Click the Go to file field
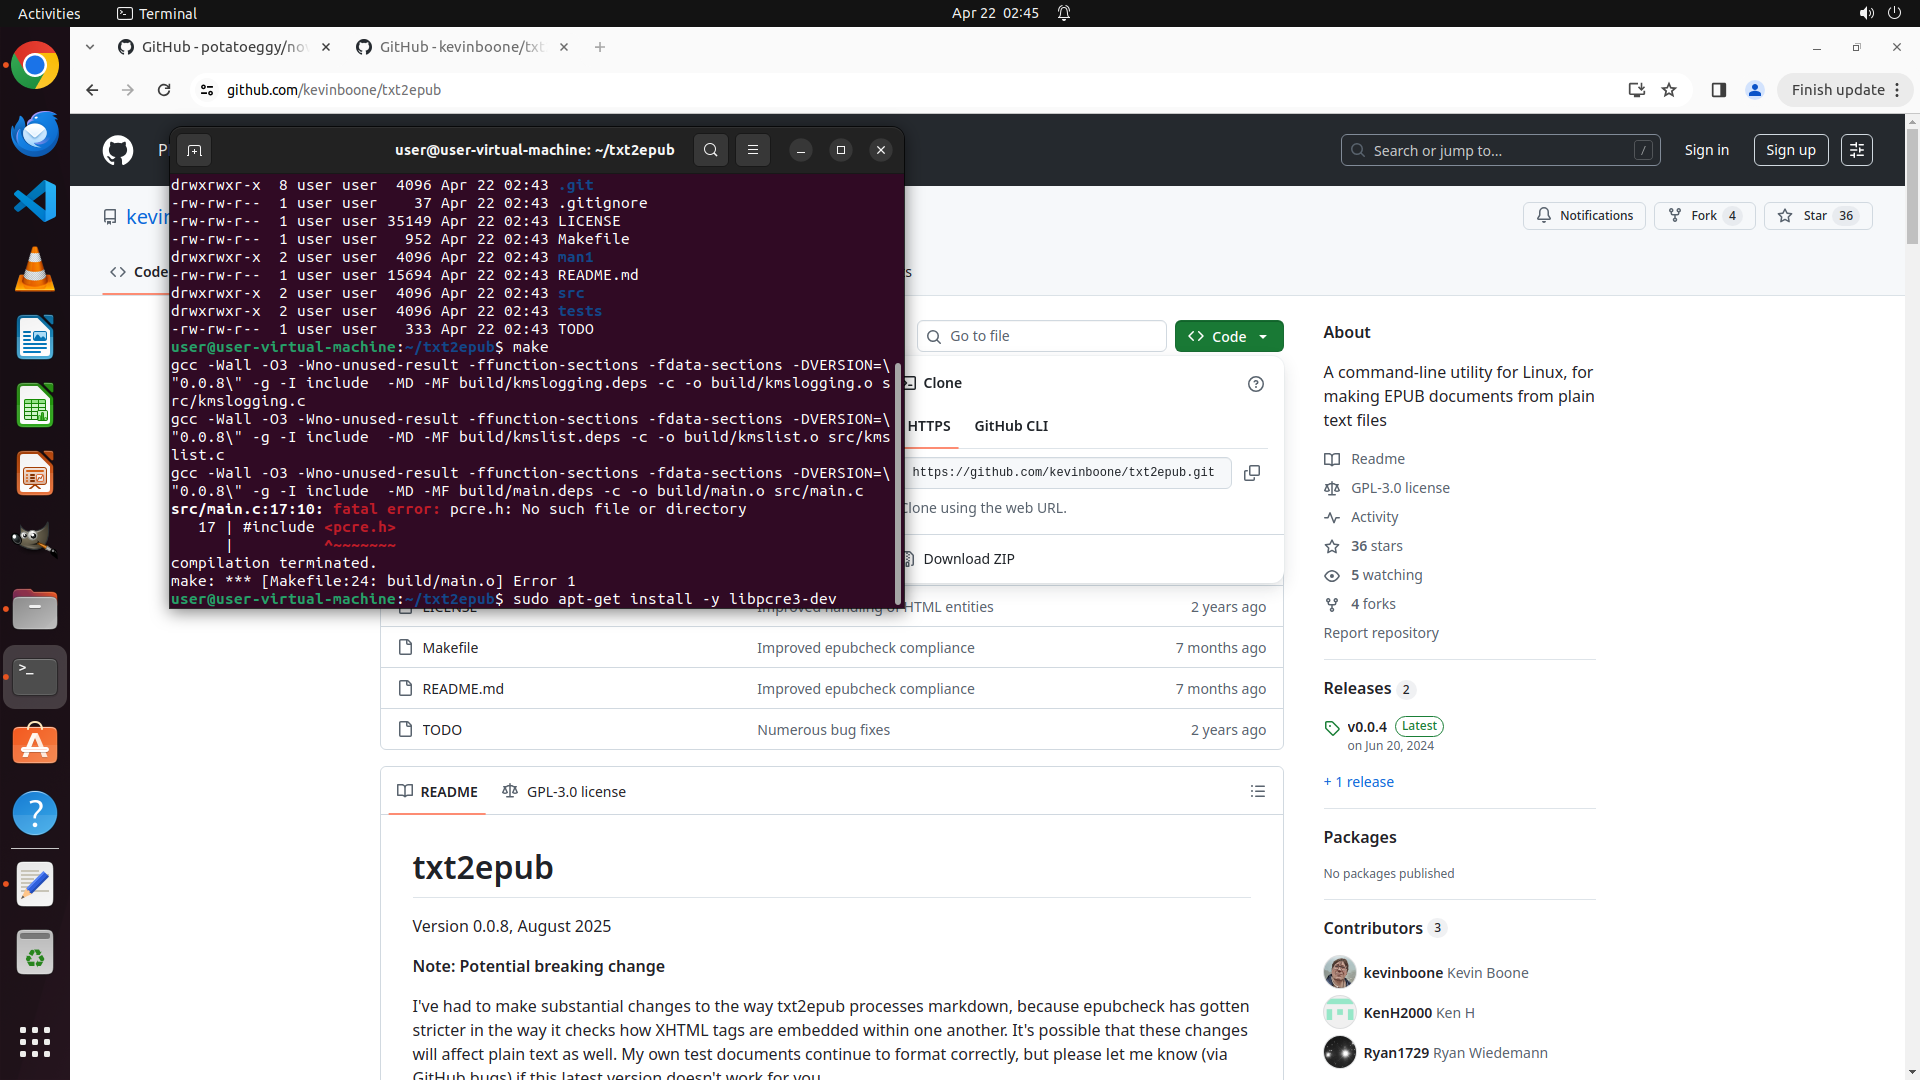The image size is (1920, 1080). [x=1042, y=336]
